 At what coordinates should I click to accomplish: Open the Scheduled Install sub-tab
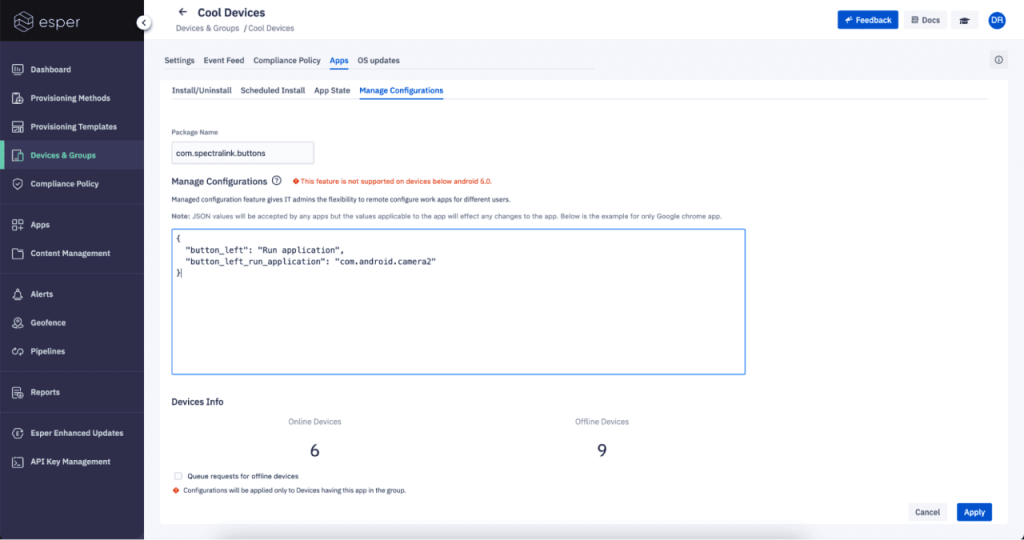pos(273,91)
